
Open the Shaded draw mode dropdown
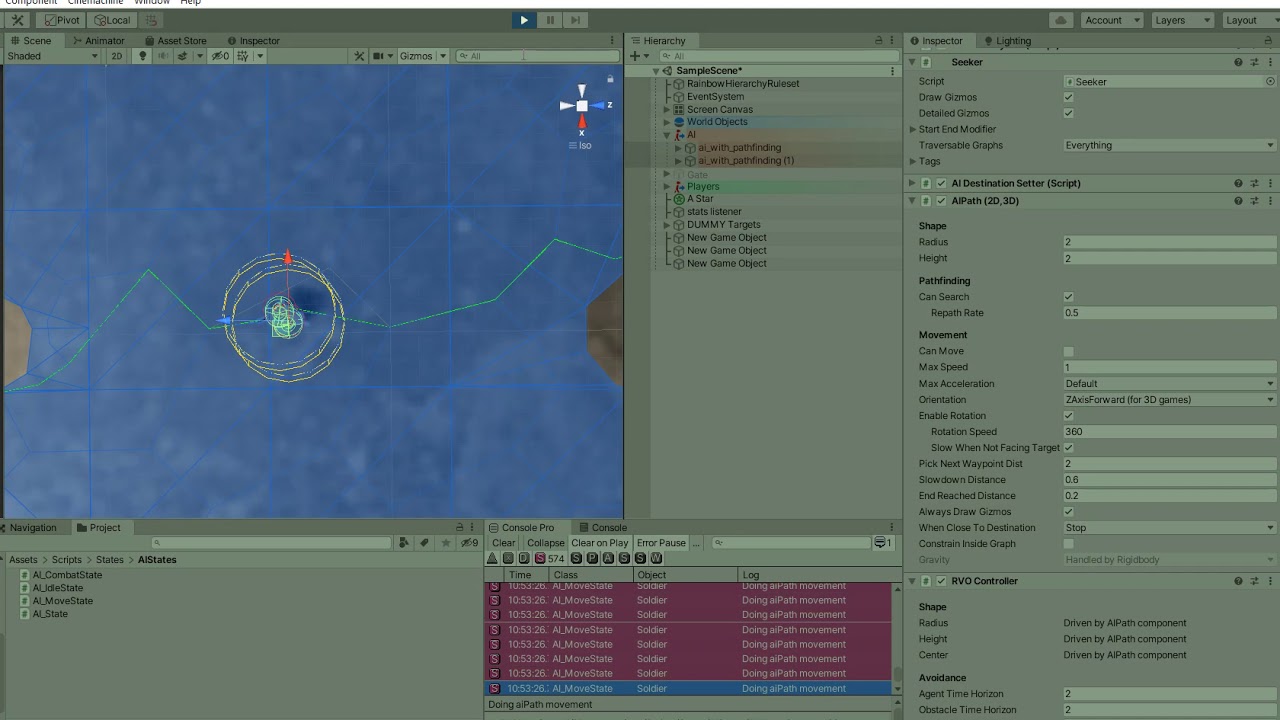click(x=52, y=56)
